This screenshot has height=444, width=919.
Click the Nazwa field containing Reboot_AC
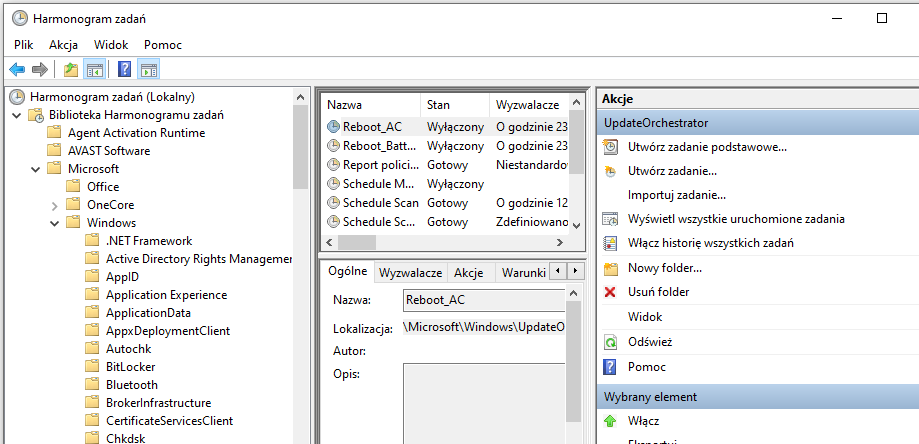pyautogui.click(x=484, y=300)
